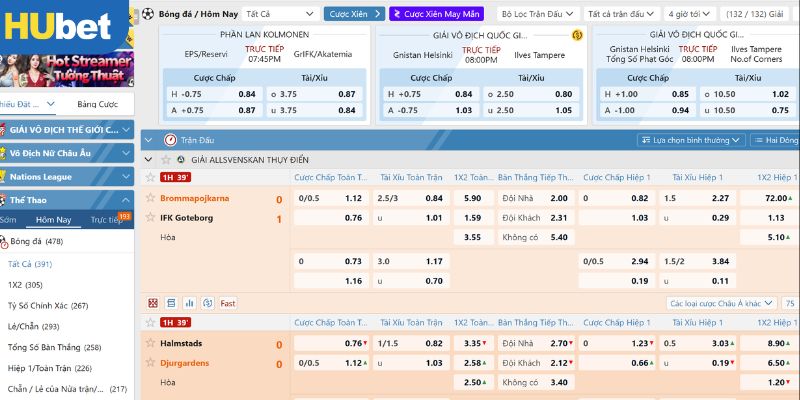Pick H -0.75 odds 0.84 on EPS/Reservi card
The image size is (800, 400).
214,94
